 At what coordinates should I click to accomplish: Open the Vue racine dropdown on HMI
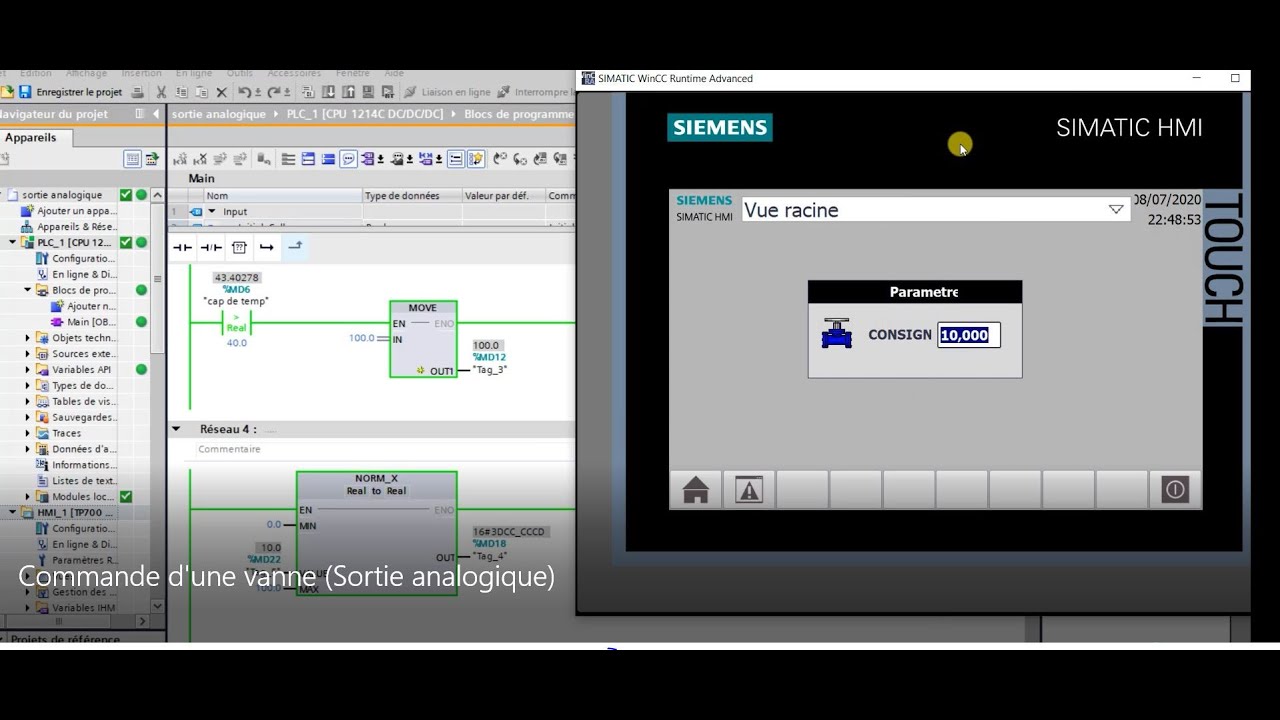point(1116,210)
